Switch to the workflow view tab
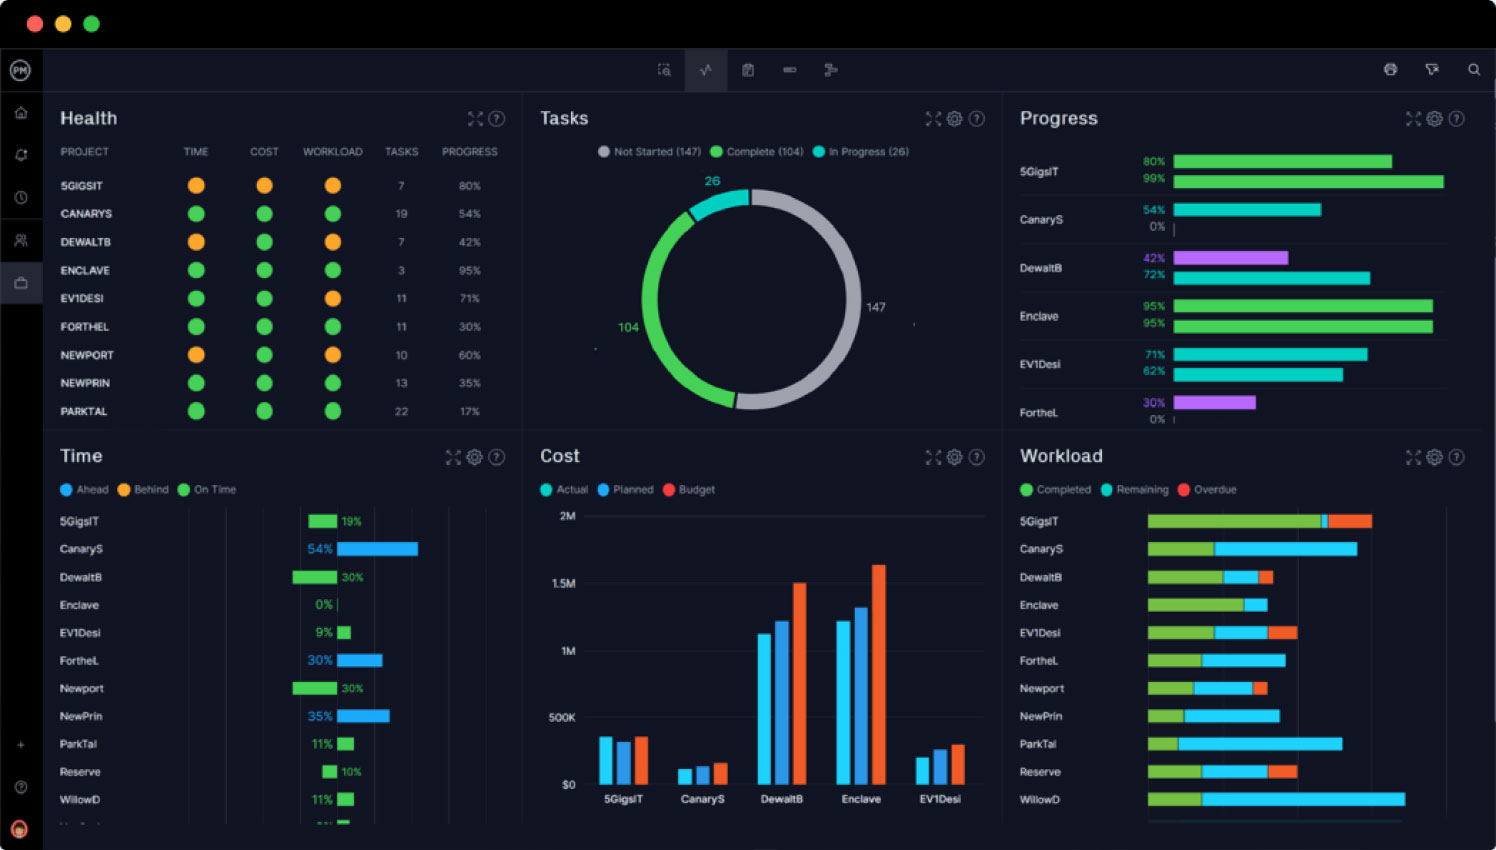 pyautogui.click(x=830, y=70)
